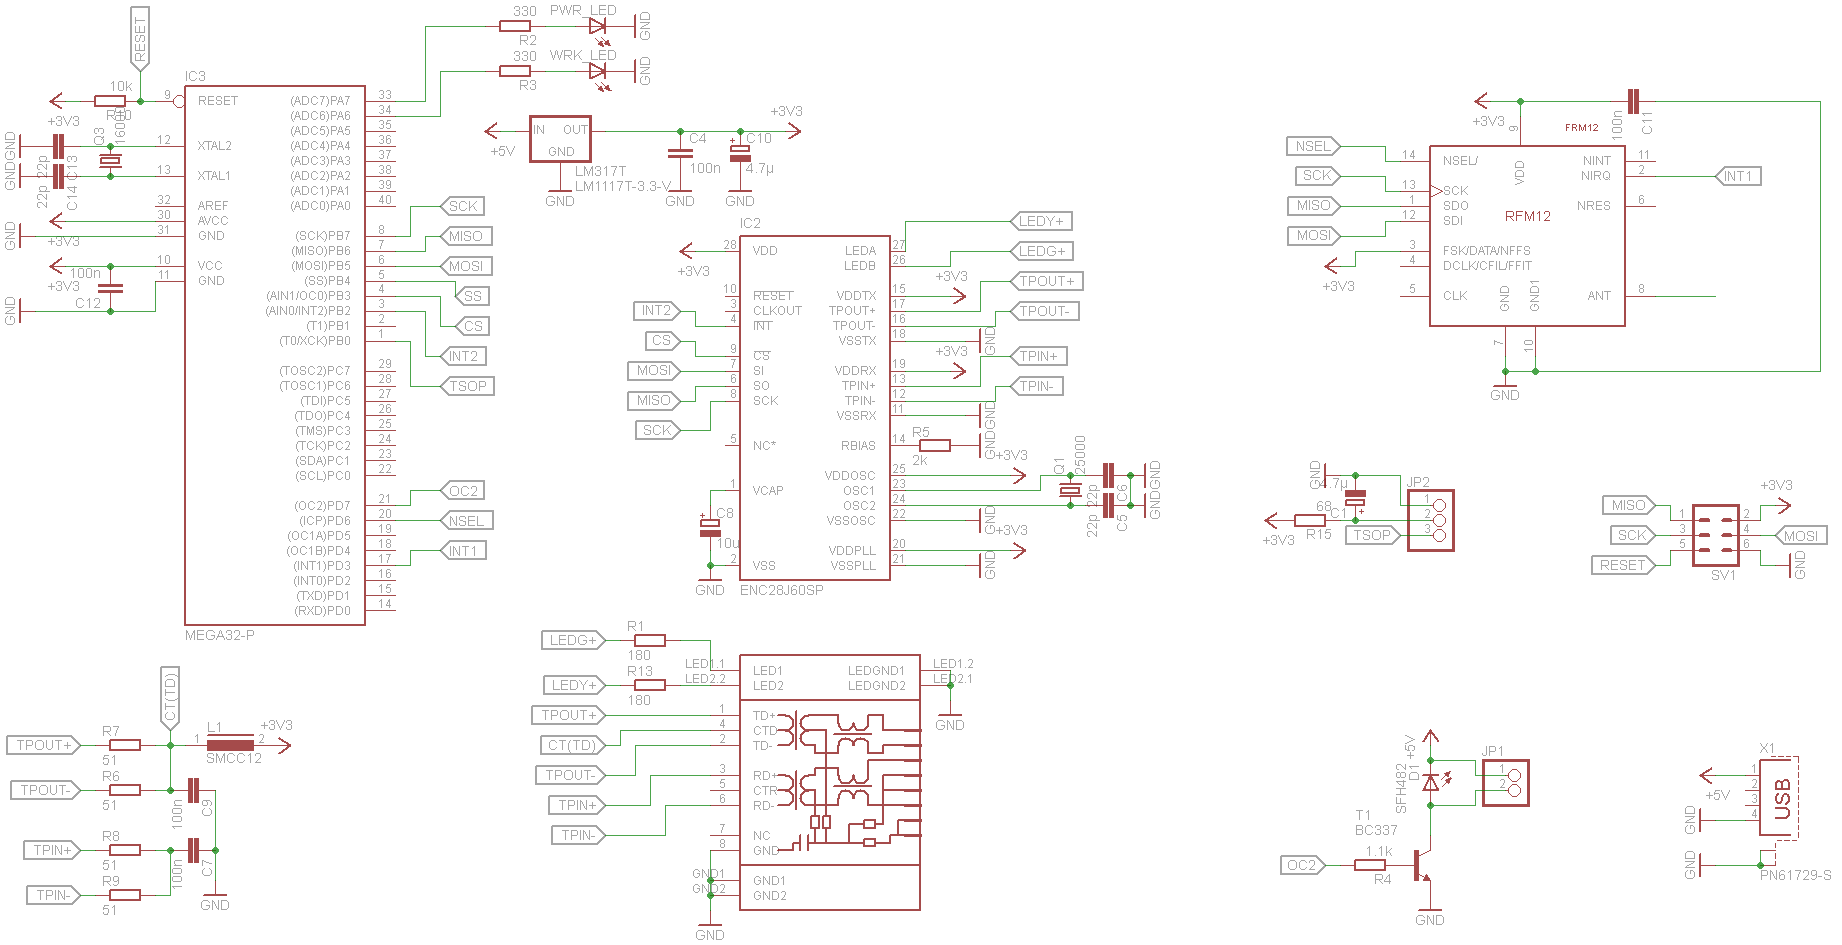Select the C11 capacitor near RFM12

pos(1633,101)
